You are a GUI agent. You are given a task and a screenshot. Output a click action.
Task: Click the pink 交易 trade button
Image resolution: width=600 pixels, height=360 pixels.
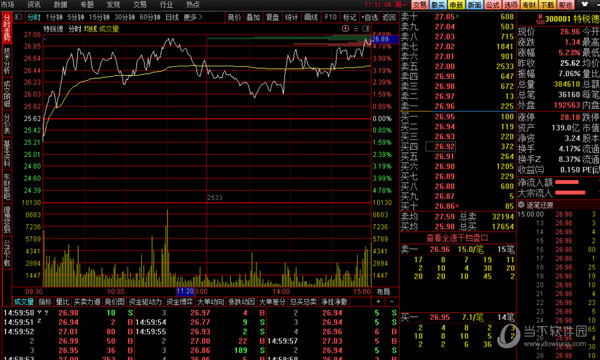point(420,5)
